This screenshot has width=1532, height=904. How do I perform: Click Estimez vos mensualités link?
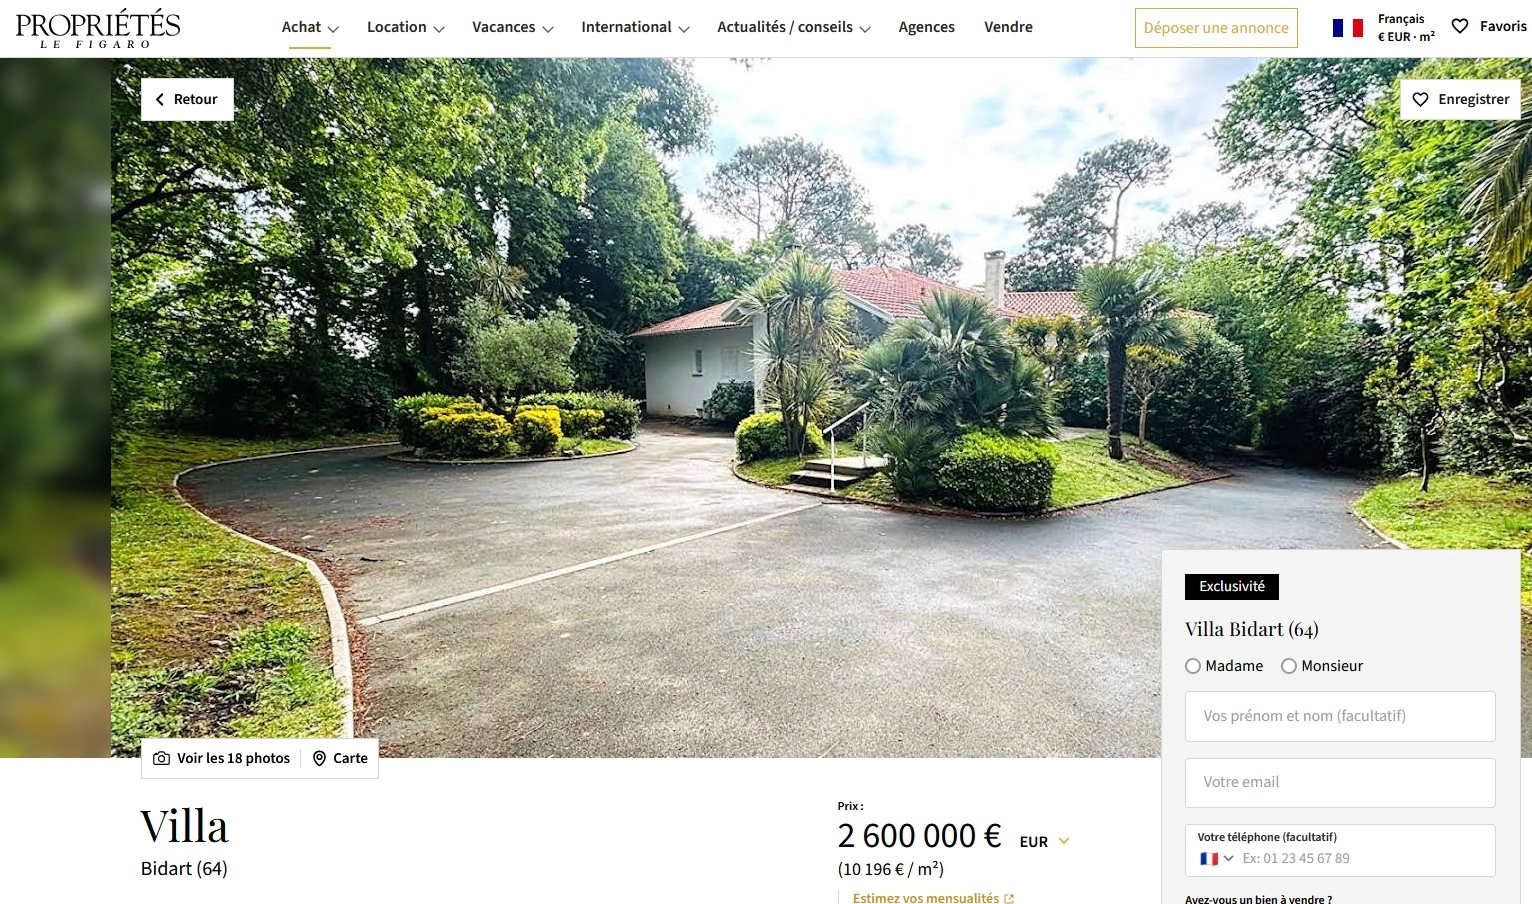tap(926, 898)
